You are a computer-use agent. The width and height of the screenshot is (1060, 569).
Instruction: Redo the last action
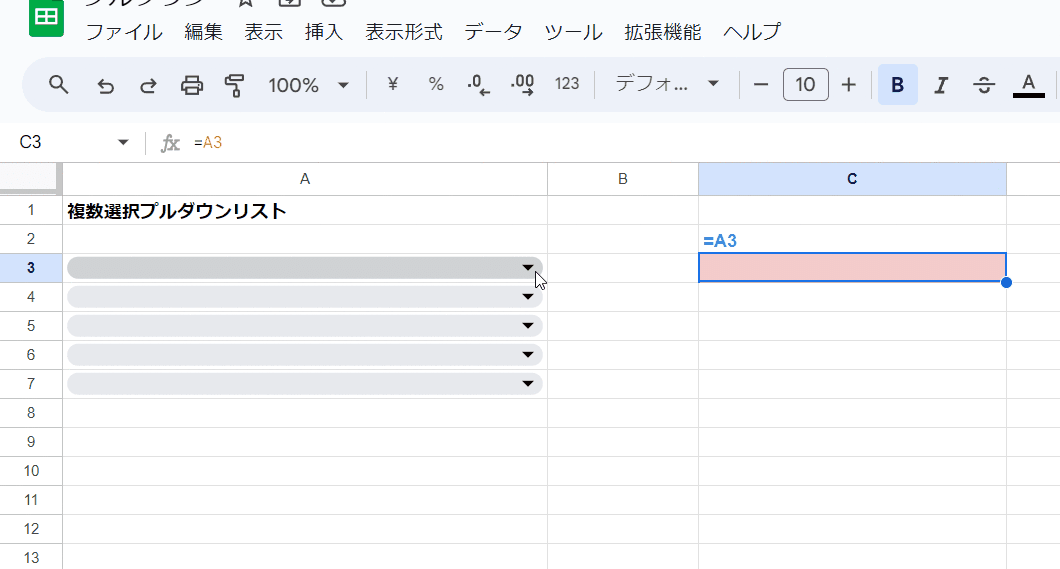(x=148, y=85)
